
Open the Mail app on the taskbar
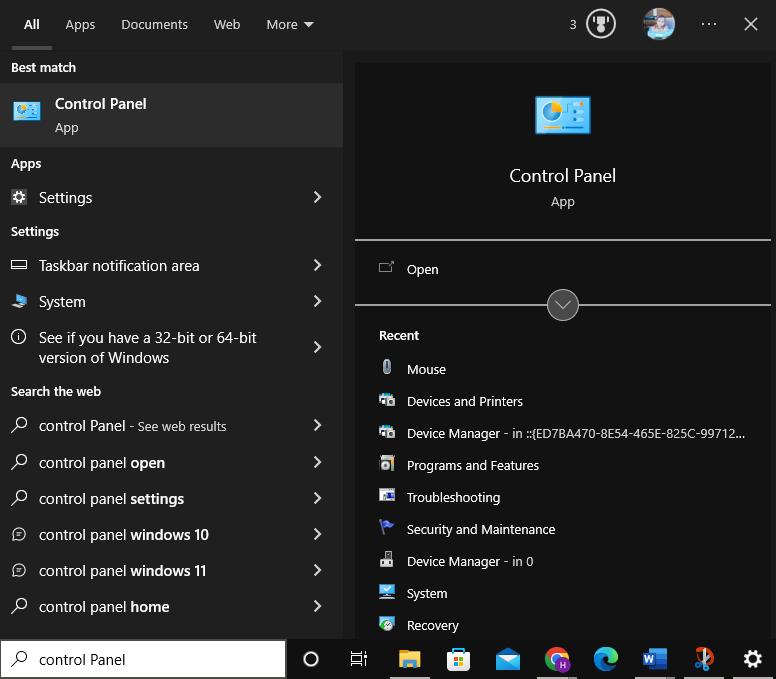[508, 660]
